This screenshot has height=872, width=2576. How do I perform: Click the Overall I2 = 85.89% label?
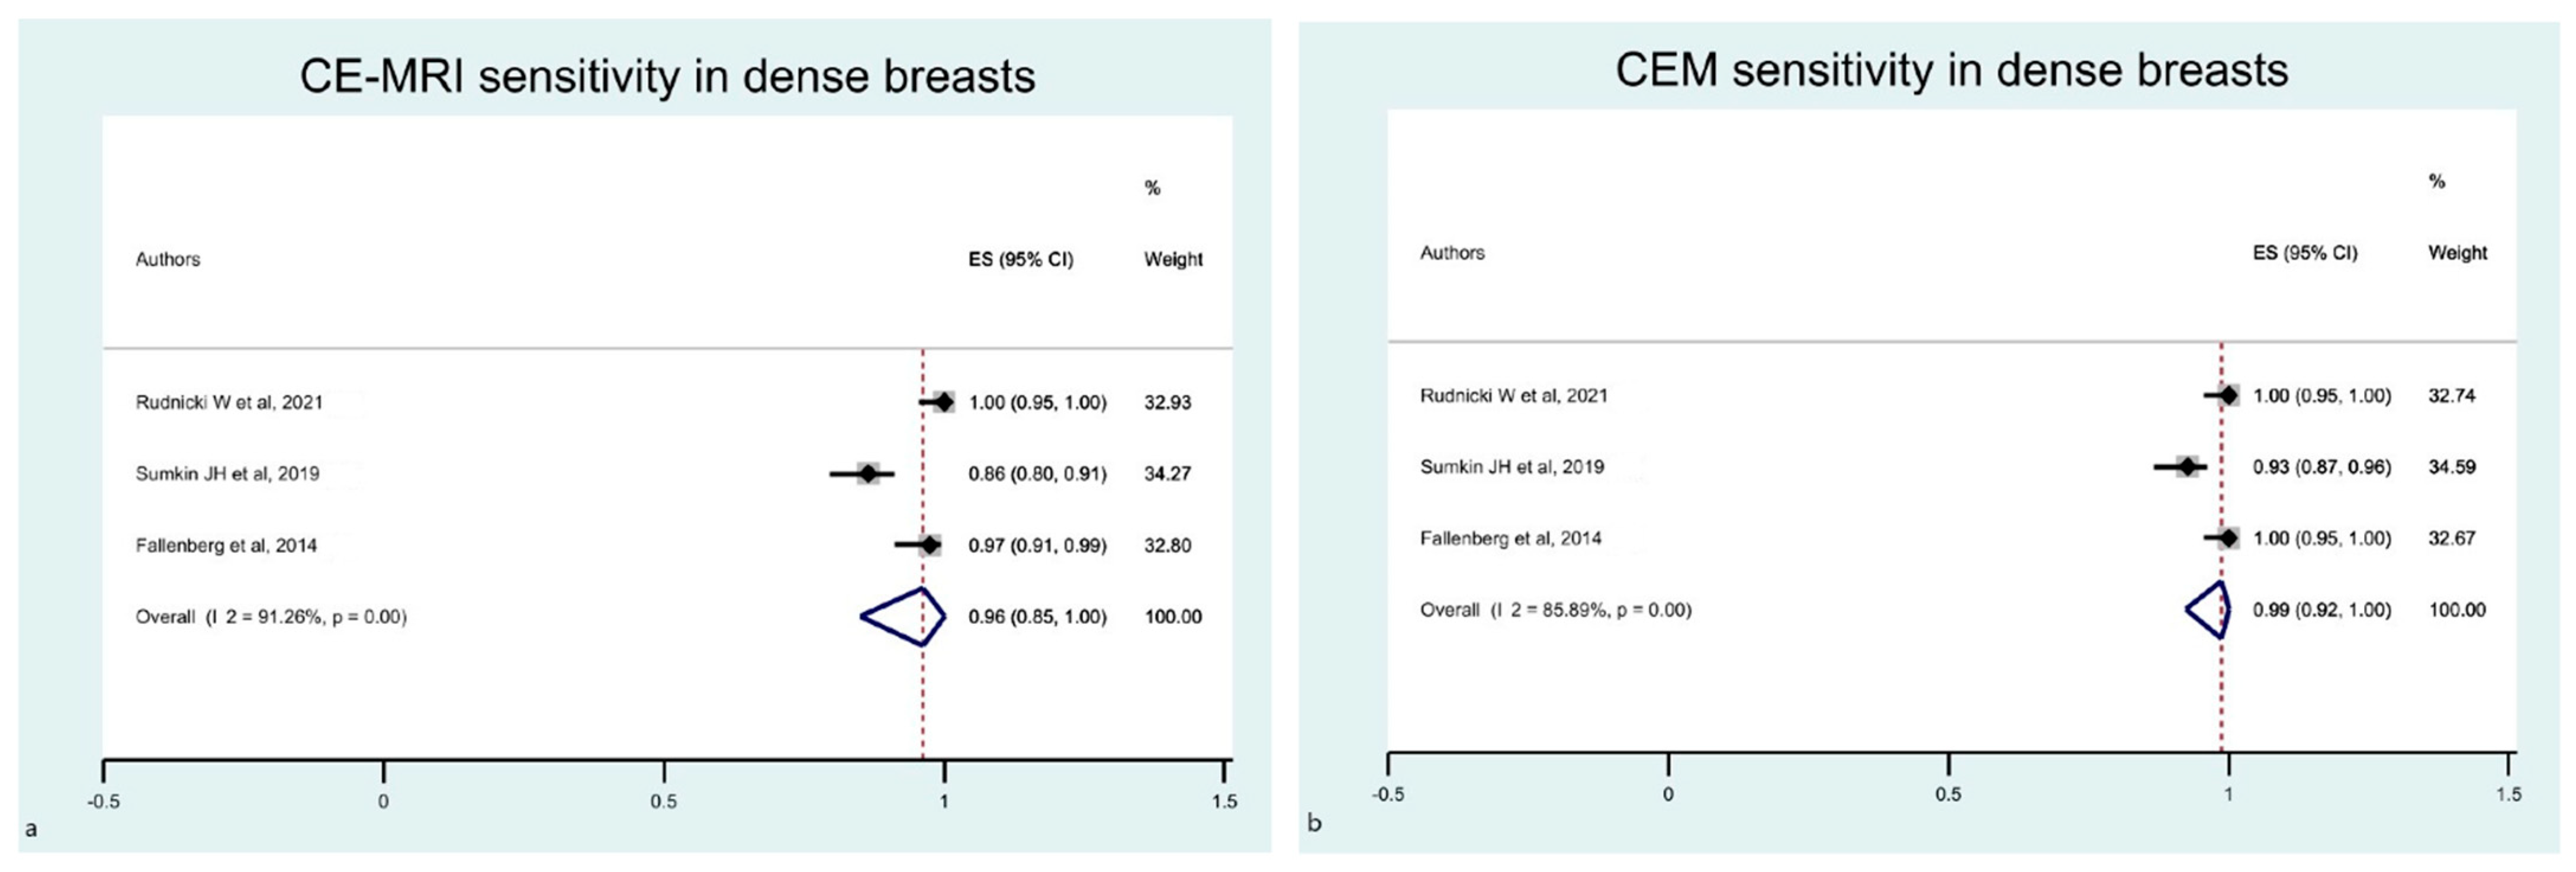tap(1555, 610)
